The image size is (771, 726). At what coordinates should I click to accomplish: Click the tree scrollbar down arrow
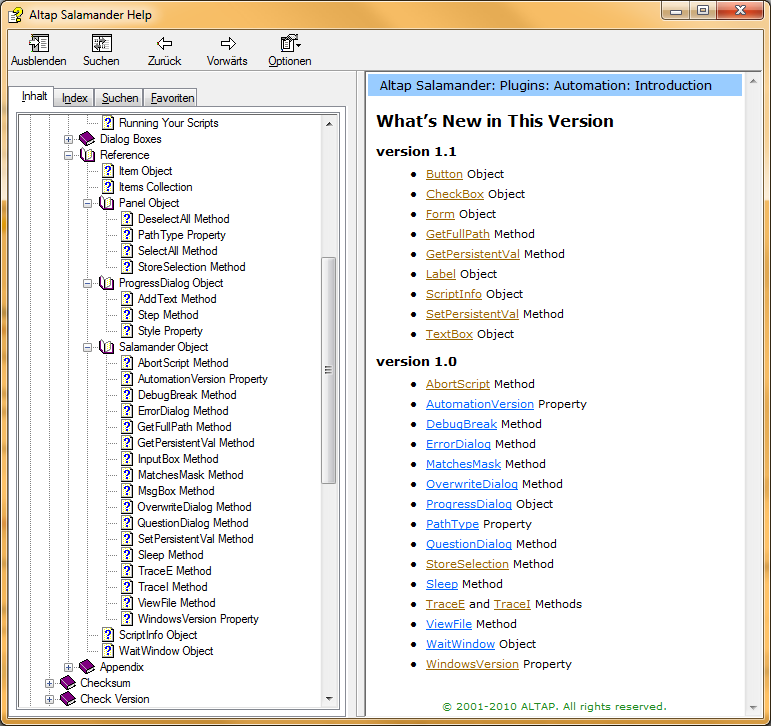(x=329, y=699)
